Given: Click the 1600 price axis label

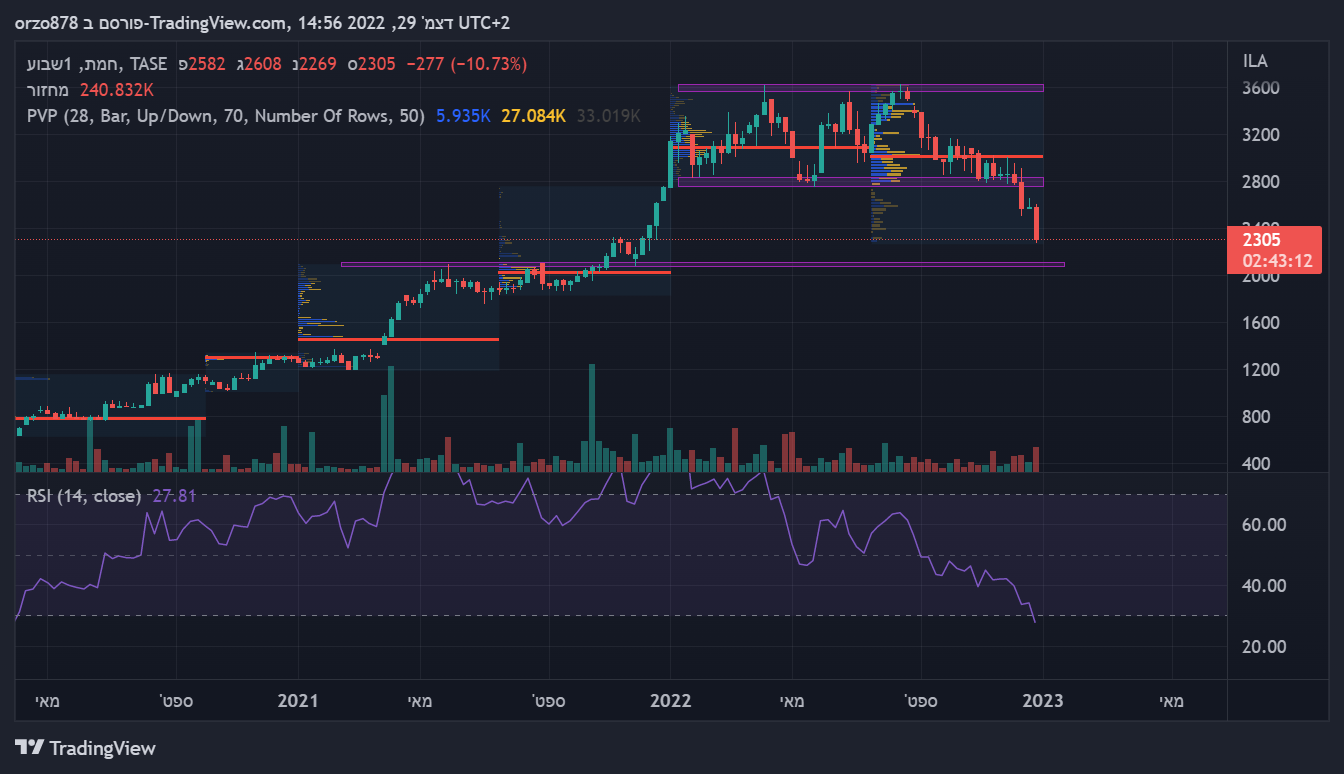Looking at the screenshot, I should pos(1259,323).
